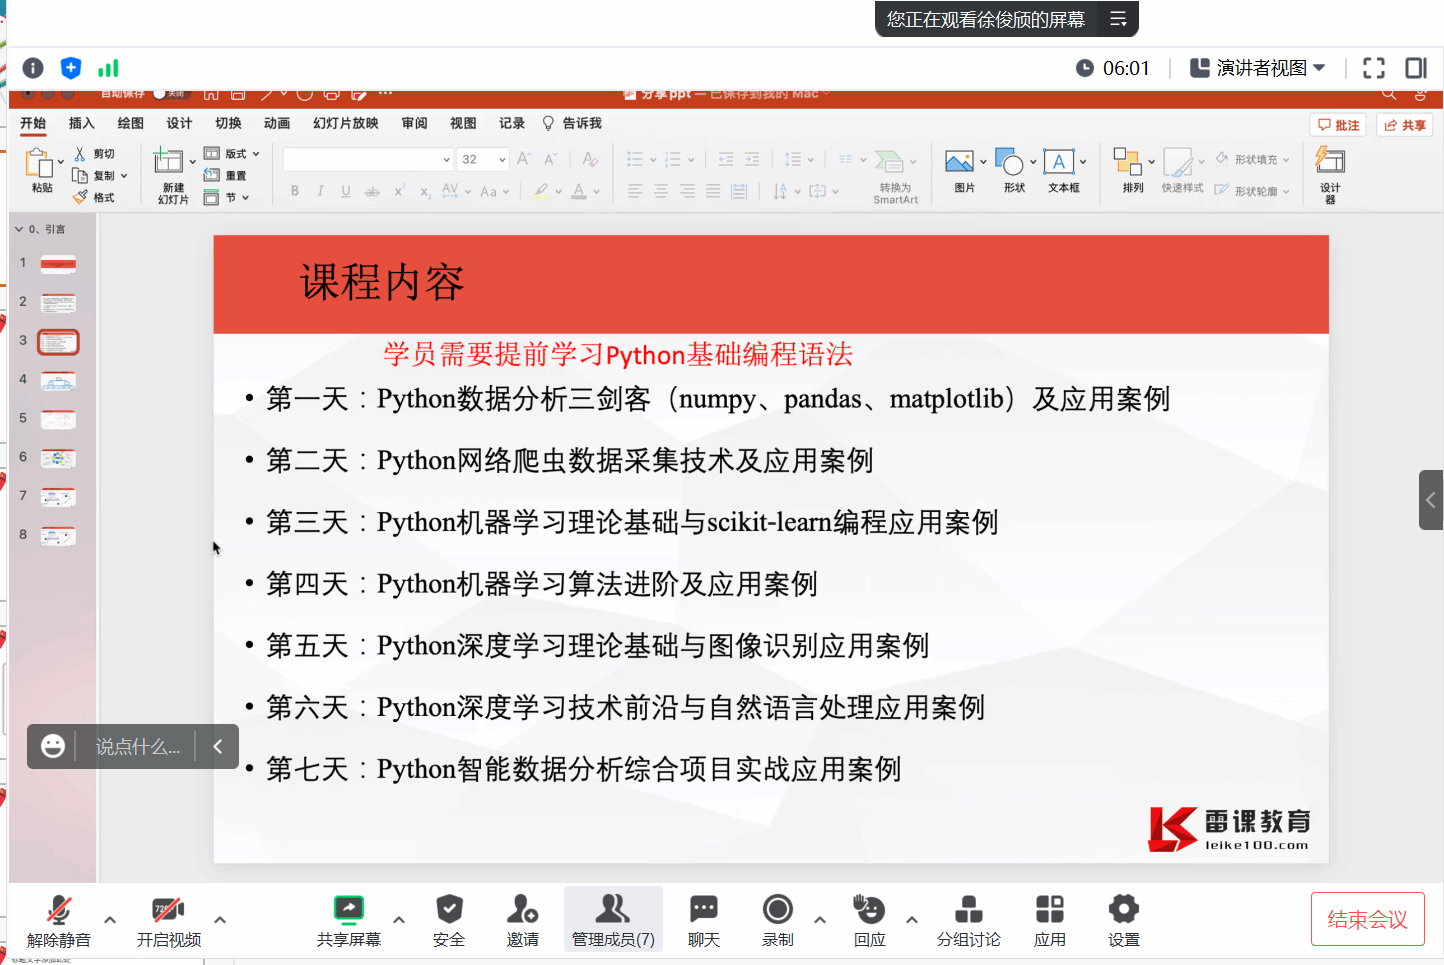The image size is (1444, 965).
Task: Select slide 4 thumbnail
Action: pyautogui.click(x=58, y=381)
